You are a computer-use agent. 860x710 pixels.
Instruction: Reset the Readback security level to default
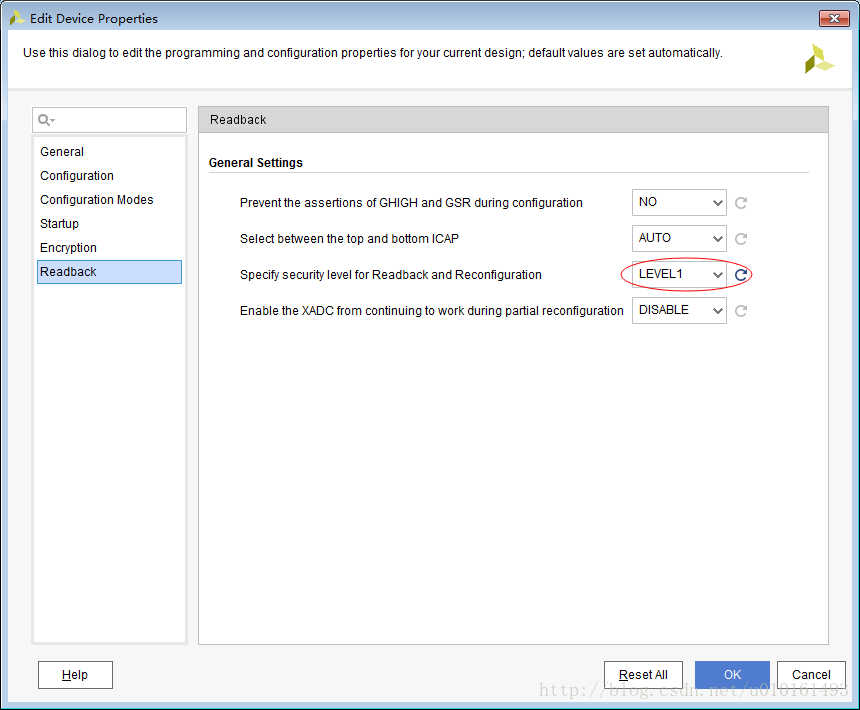tap(741, 275)
